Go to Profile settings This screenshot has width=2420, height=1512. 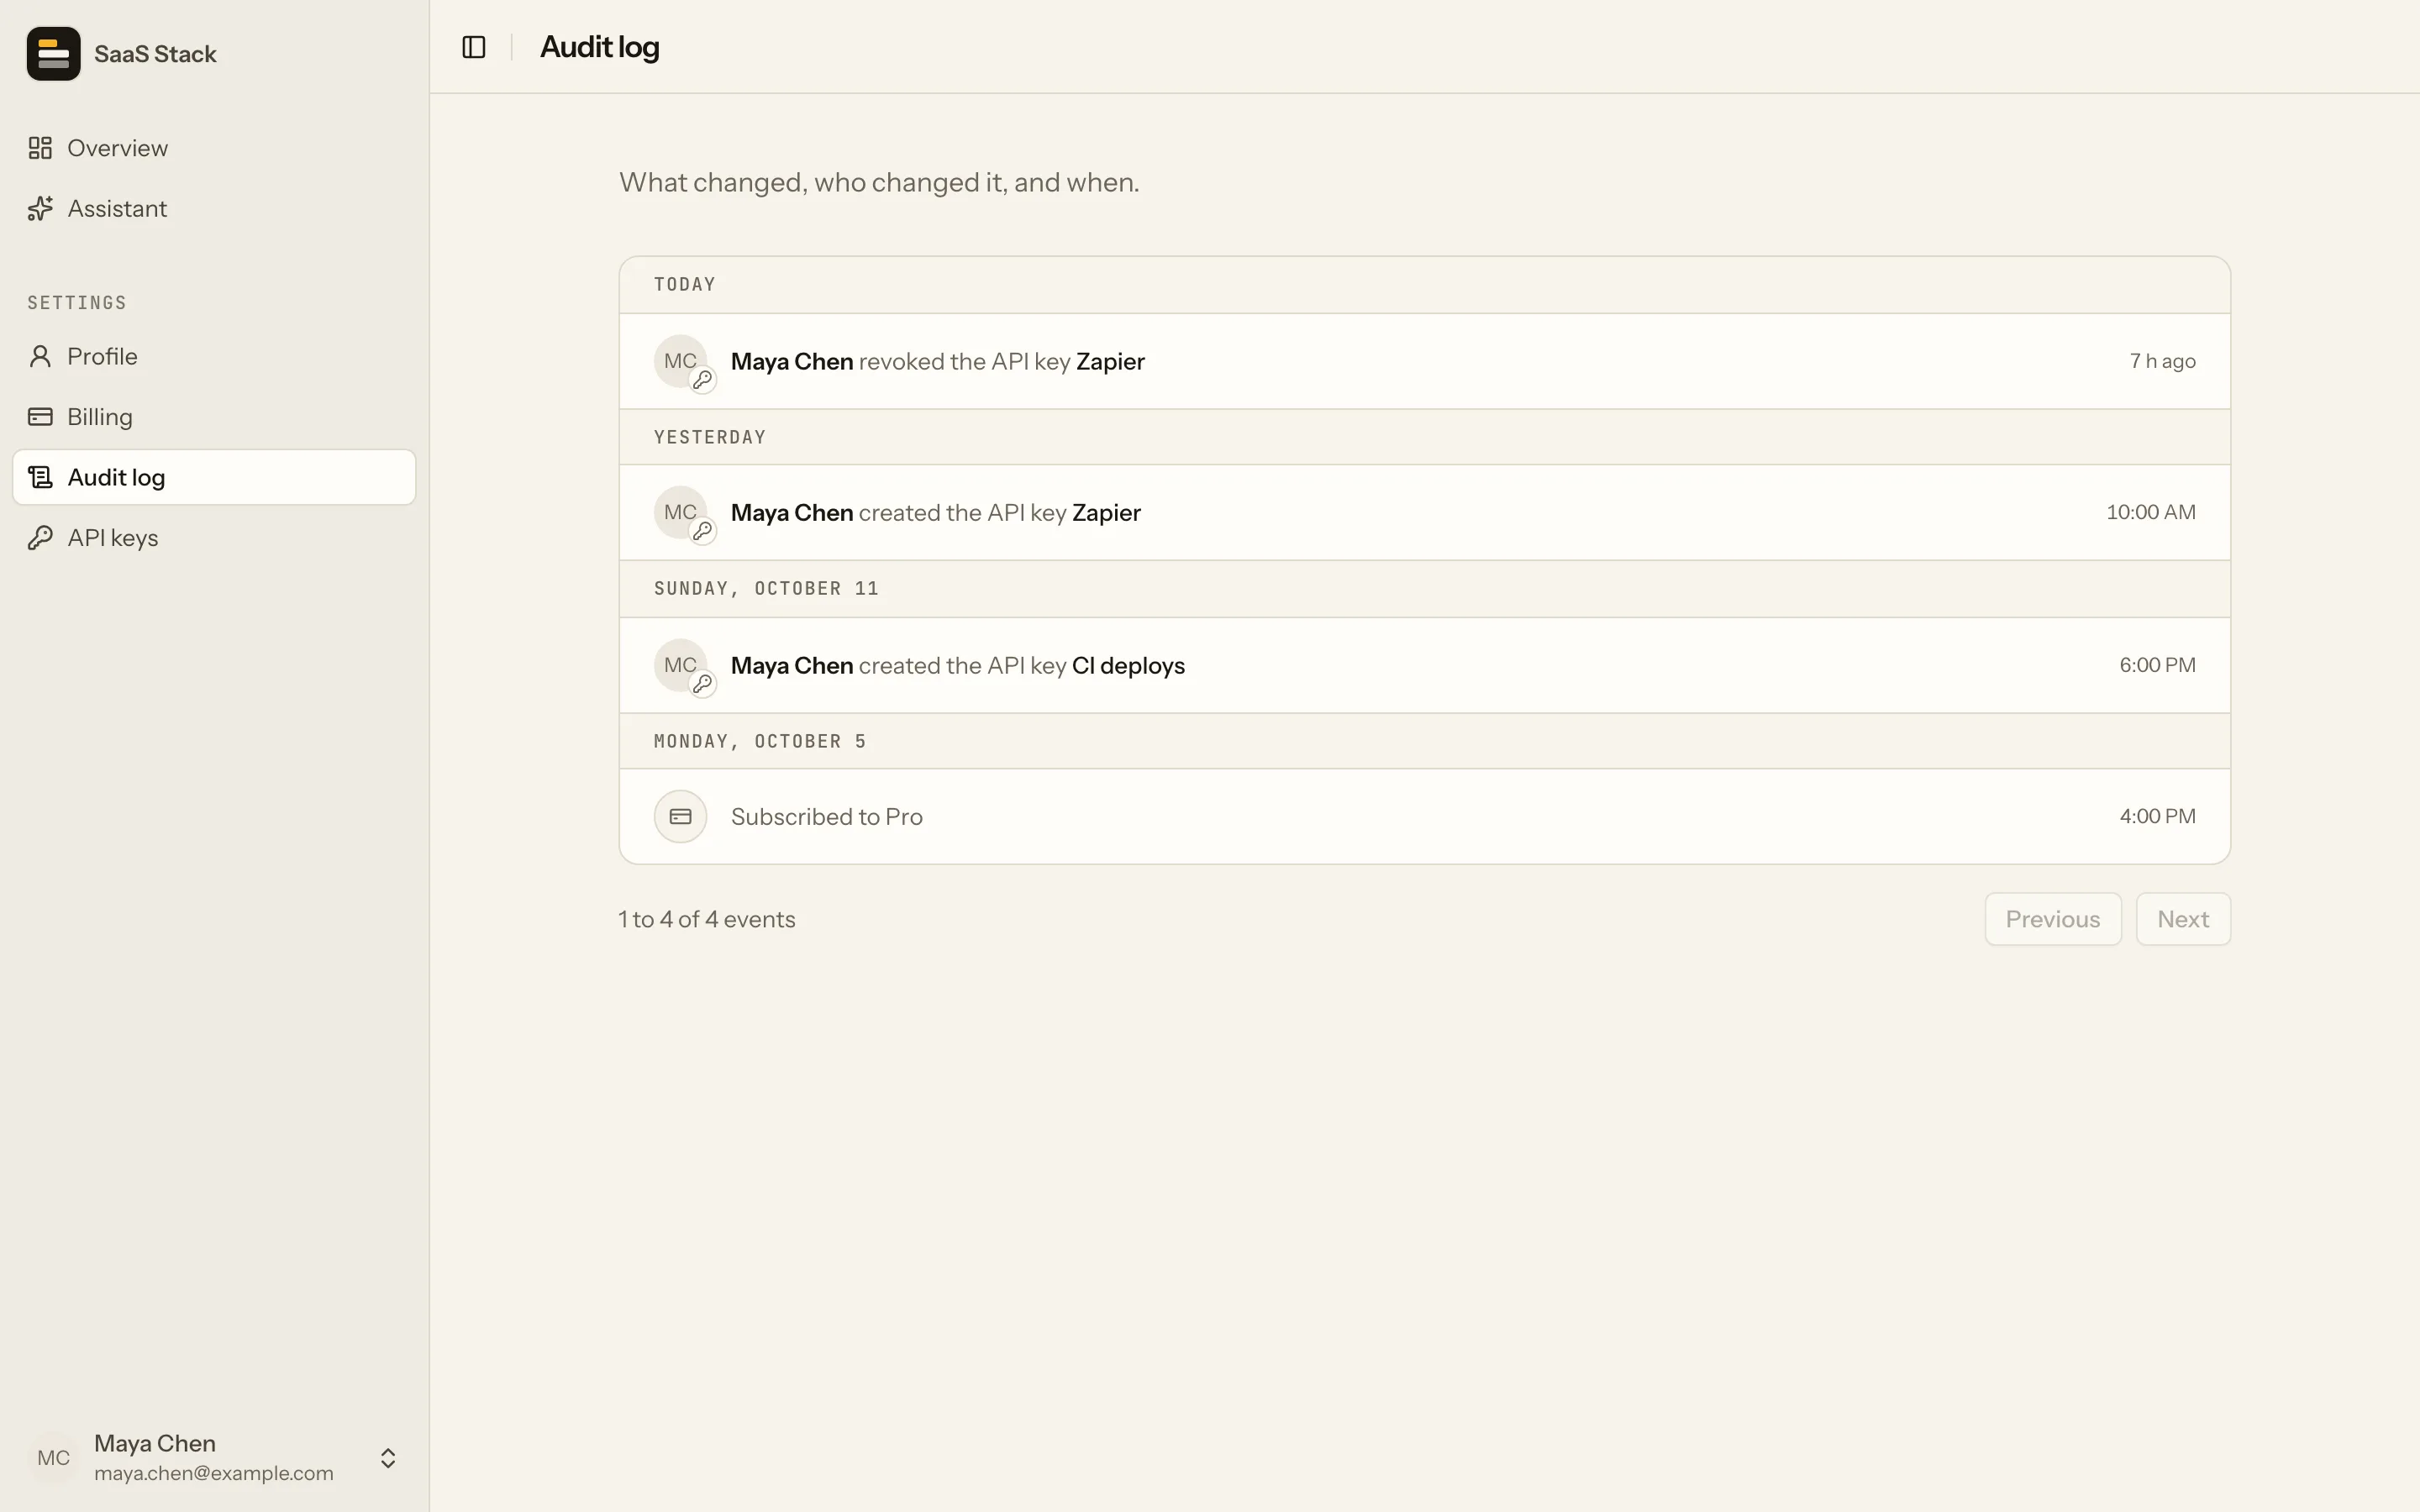[214, 356]
